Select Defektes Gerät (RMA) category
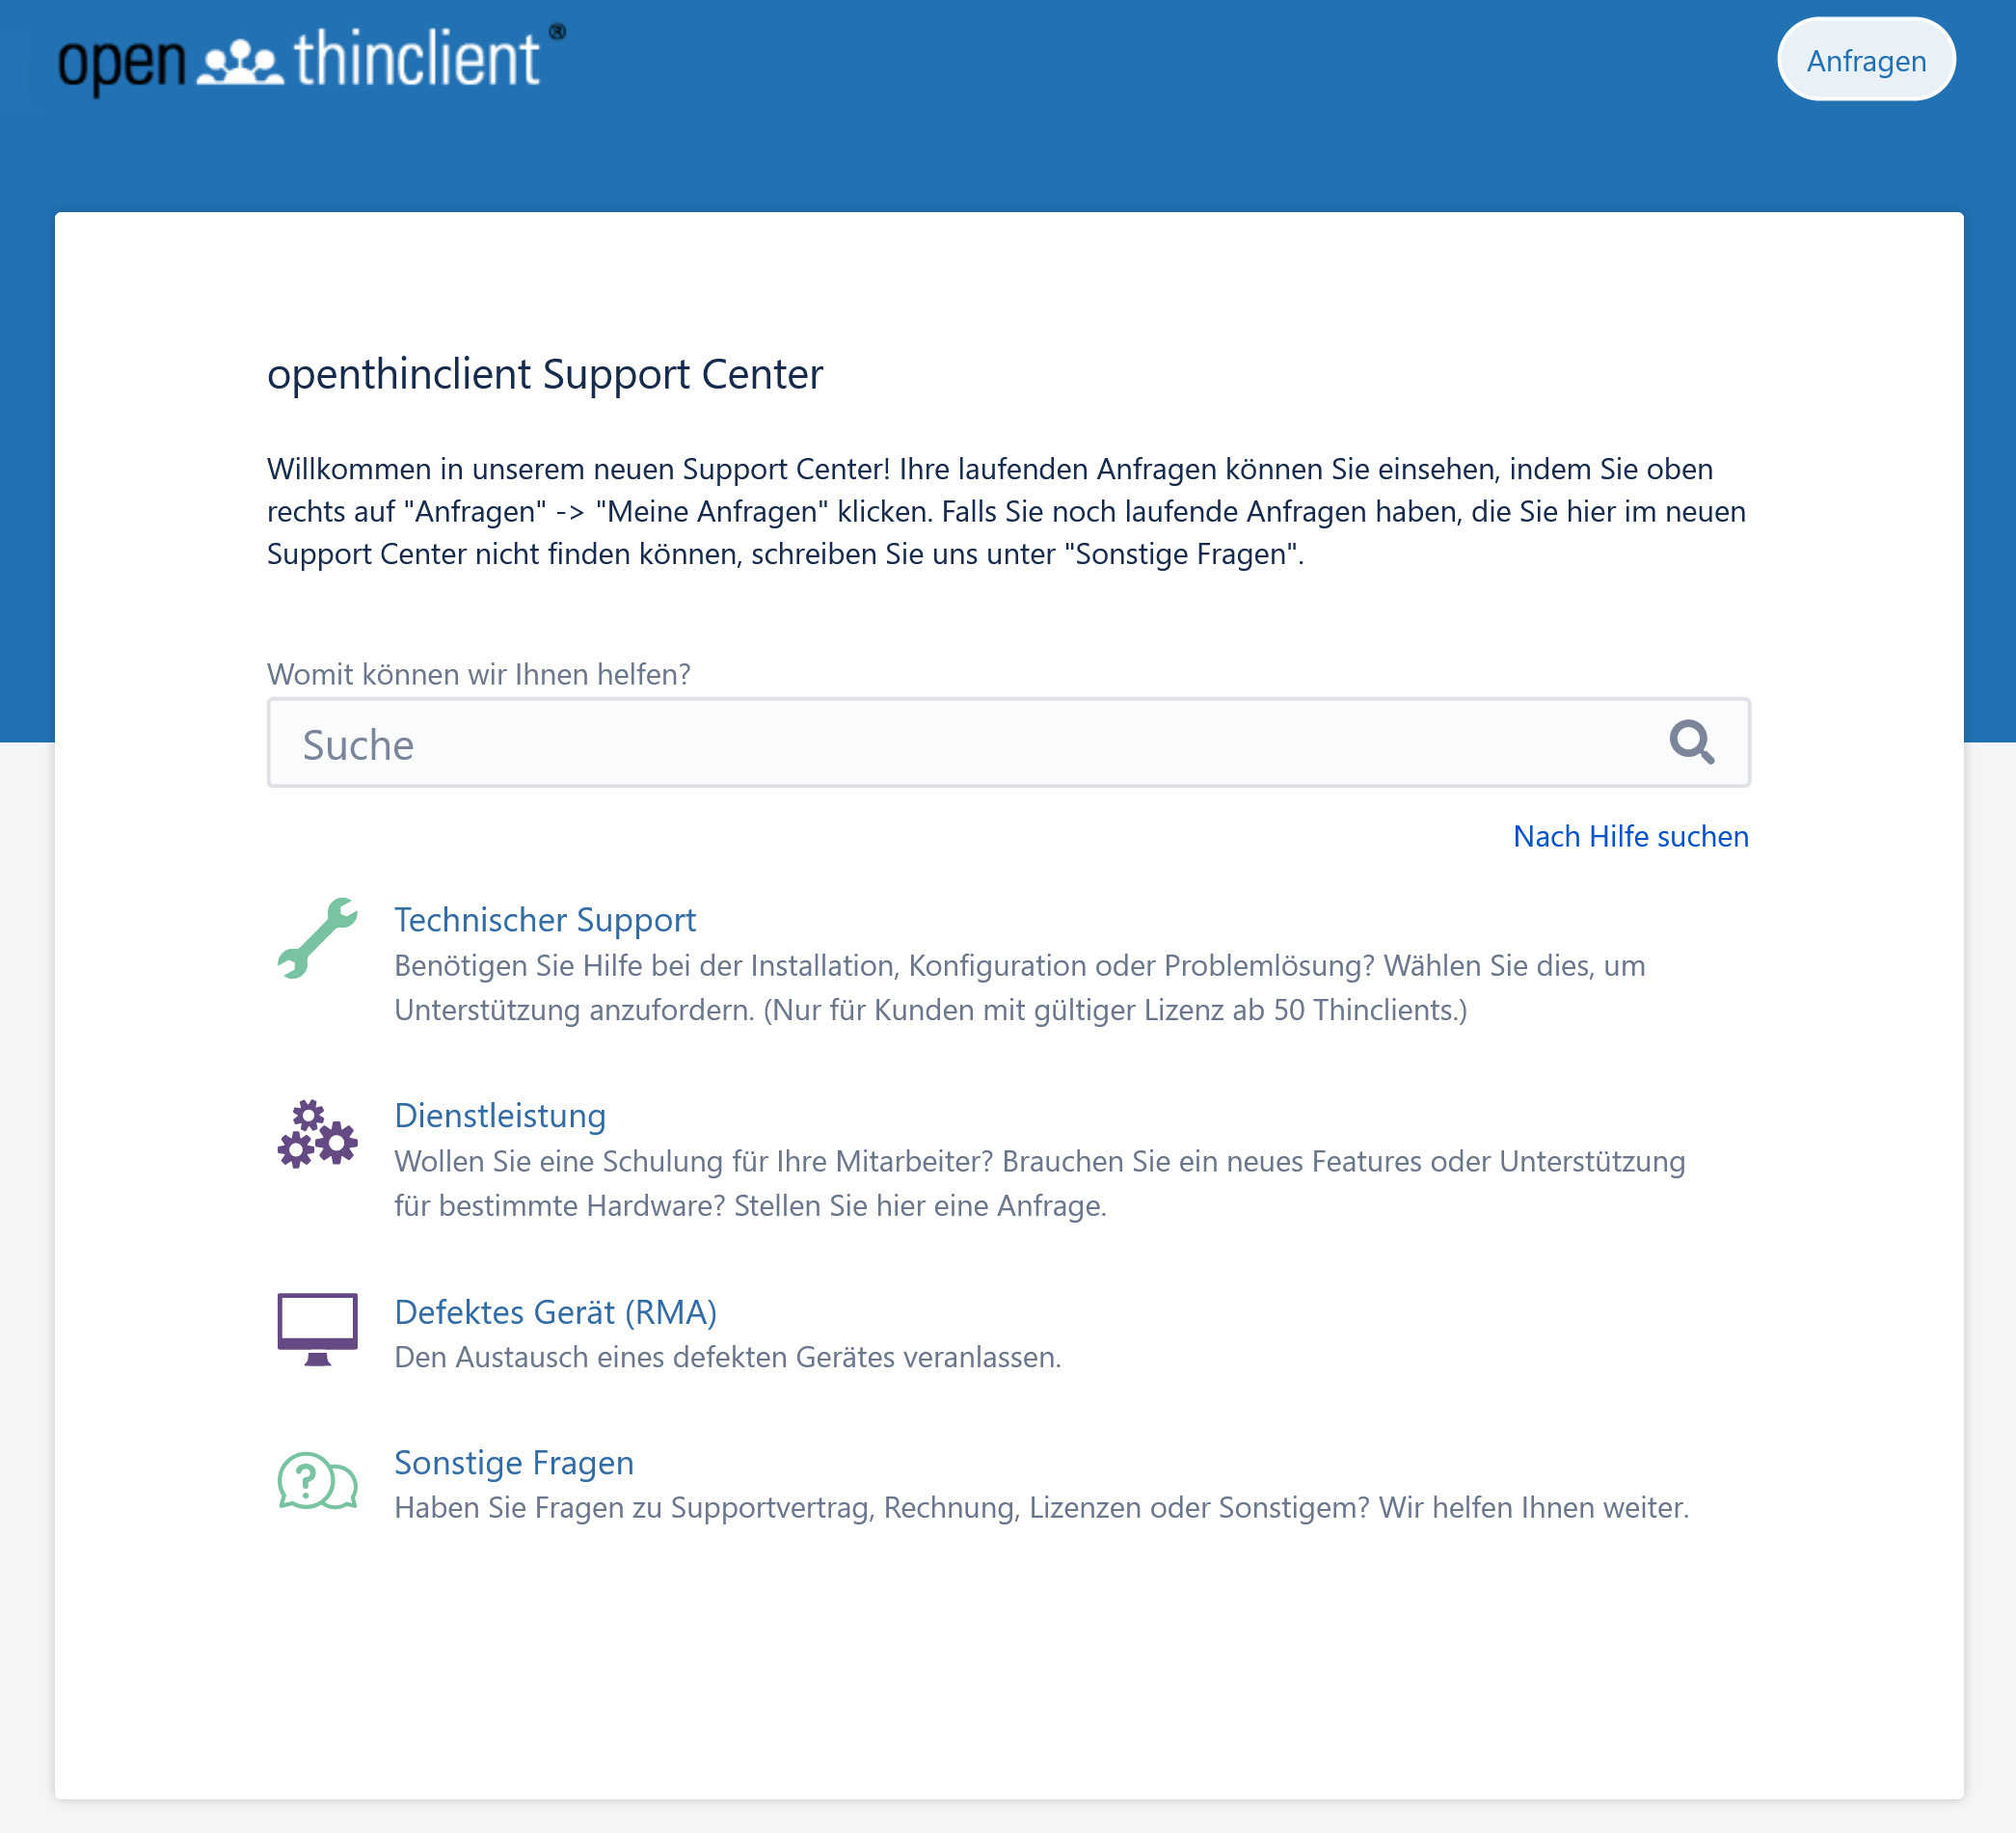Screen dimensions: 2016x1833 click(x=556, y=1311)
